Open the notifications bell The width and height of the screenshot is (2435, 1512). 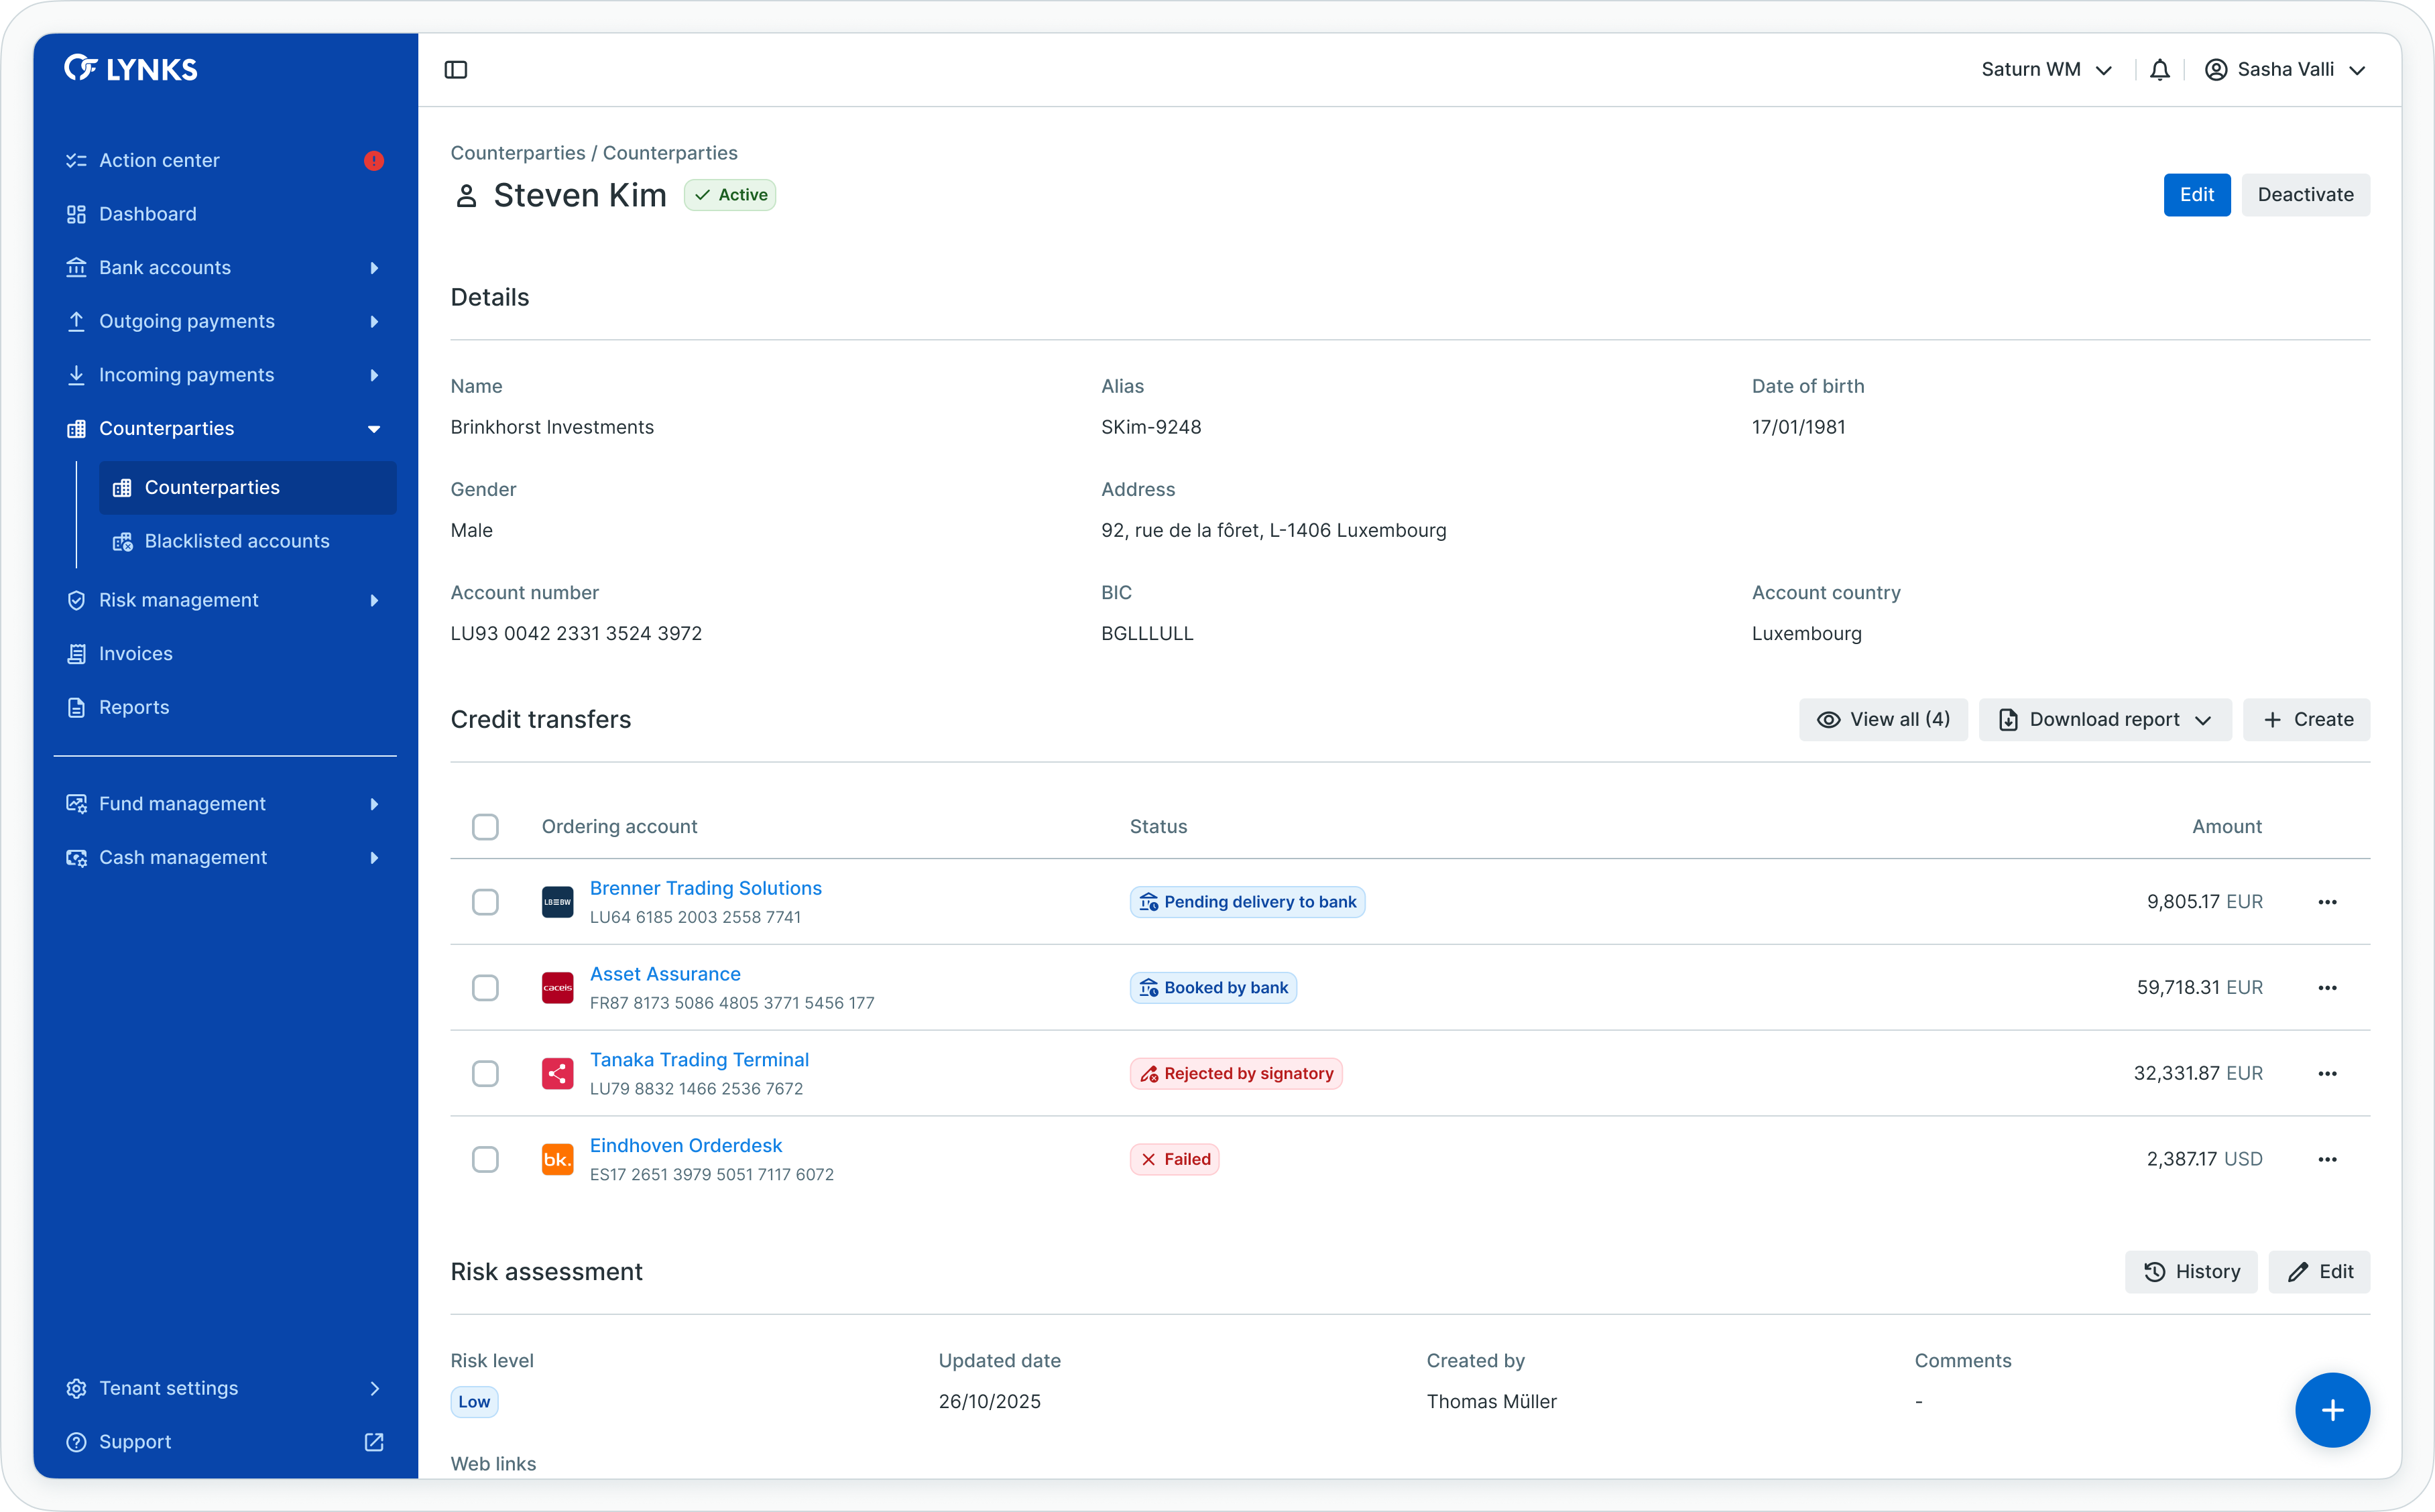(x=2160, y=70)
